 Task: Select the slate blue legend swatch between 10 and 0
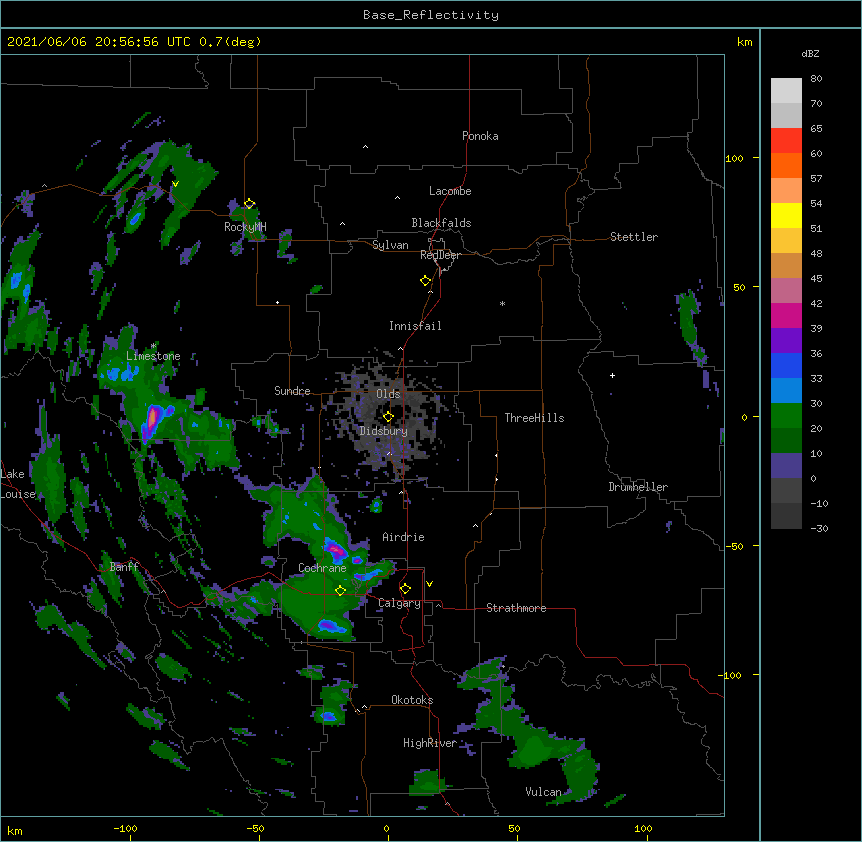tap(786, 466)
